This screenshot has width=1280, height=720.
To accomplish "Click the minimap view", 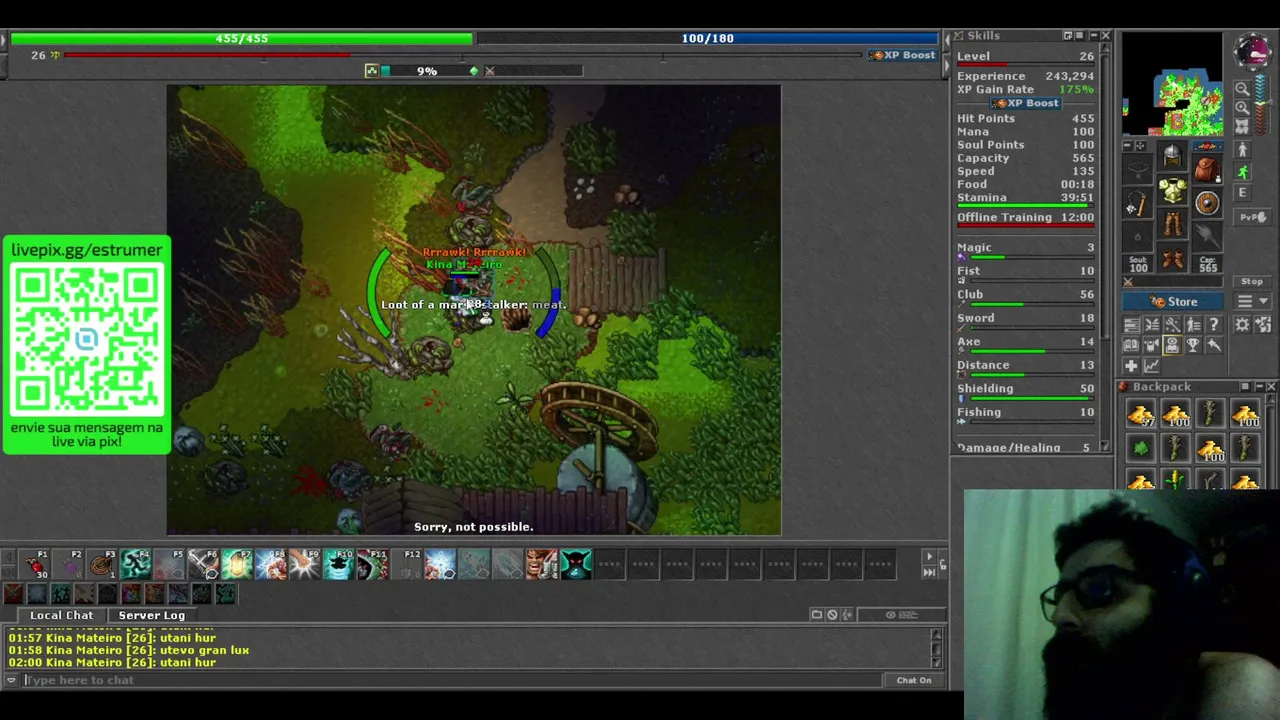I will (1172, 85).
